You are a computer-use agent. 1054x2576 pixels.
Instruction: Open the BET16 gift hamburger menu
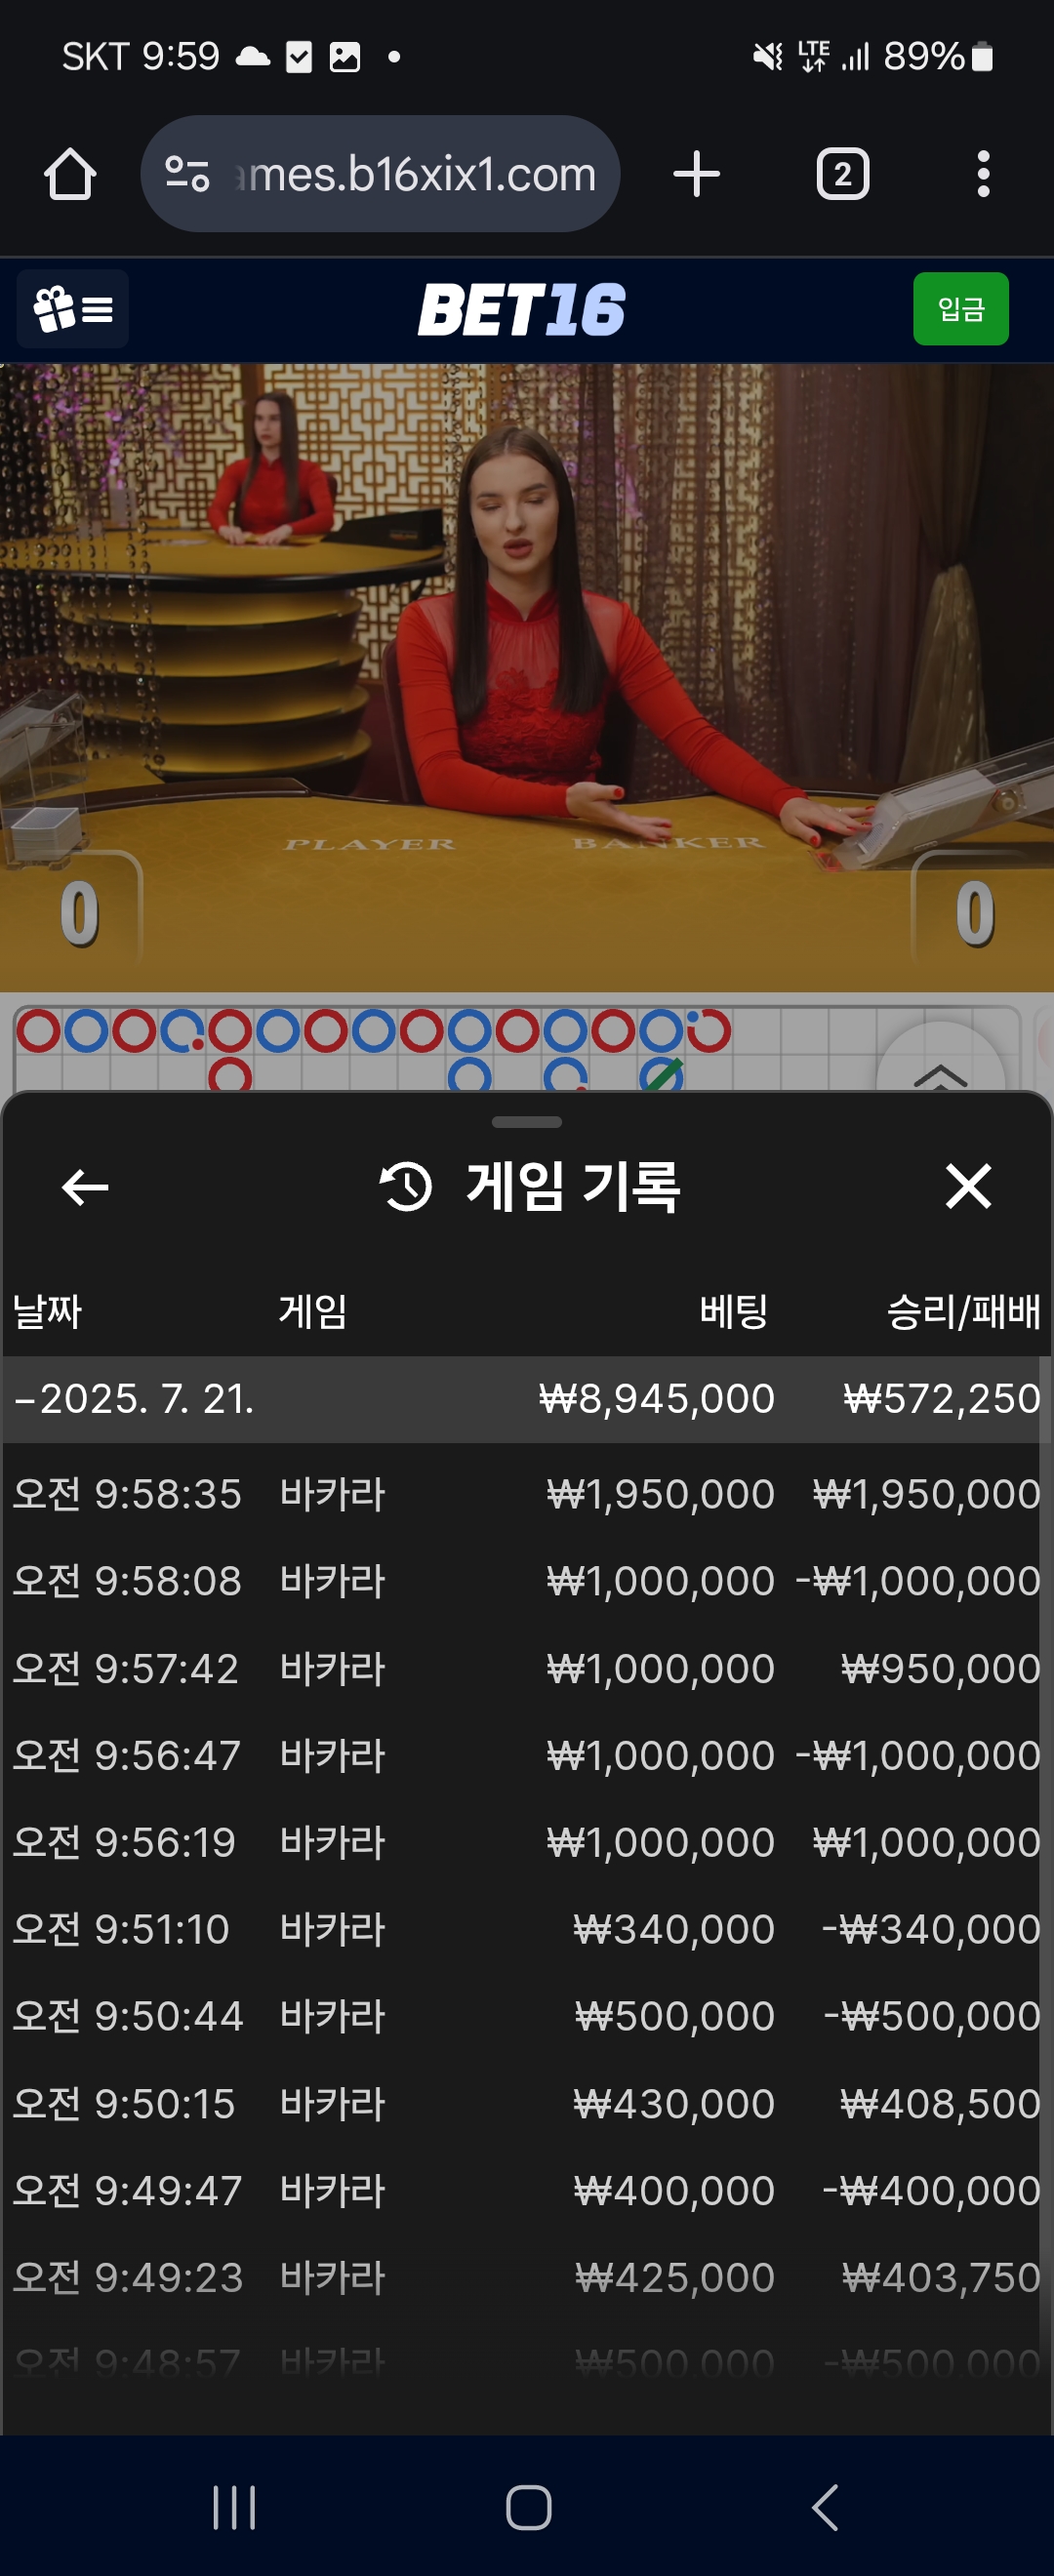tap(73, 308)
